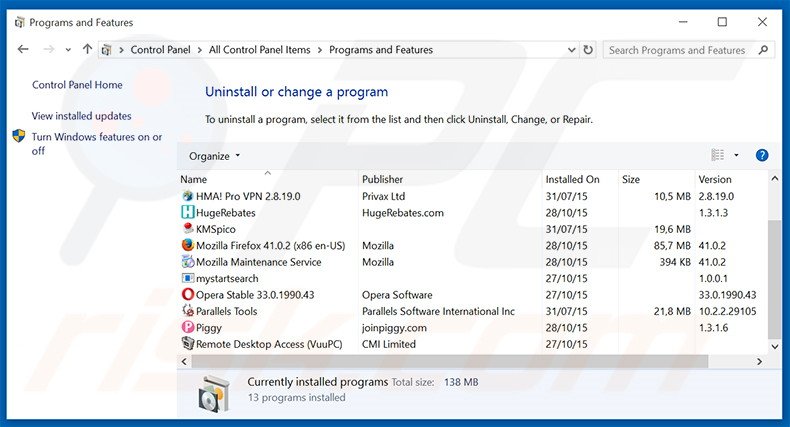The image size is (790, 427).
Task: Click the installed programs disc icon
Action: click(214, 394)
